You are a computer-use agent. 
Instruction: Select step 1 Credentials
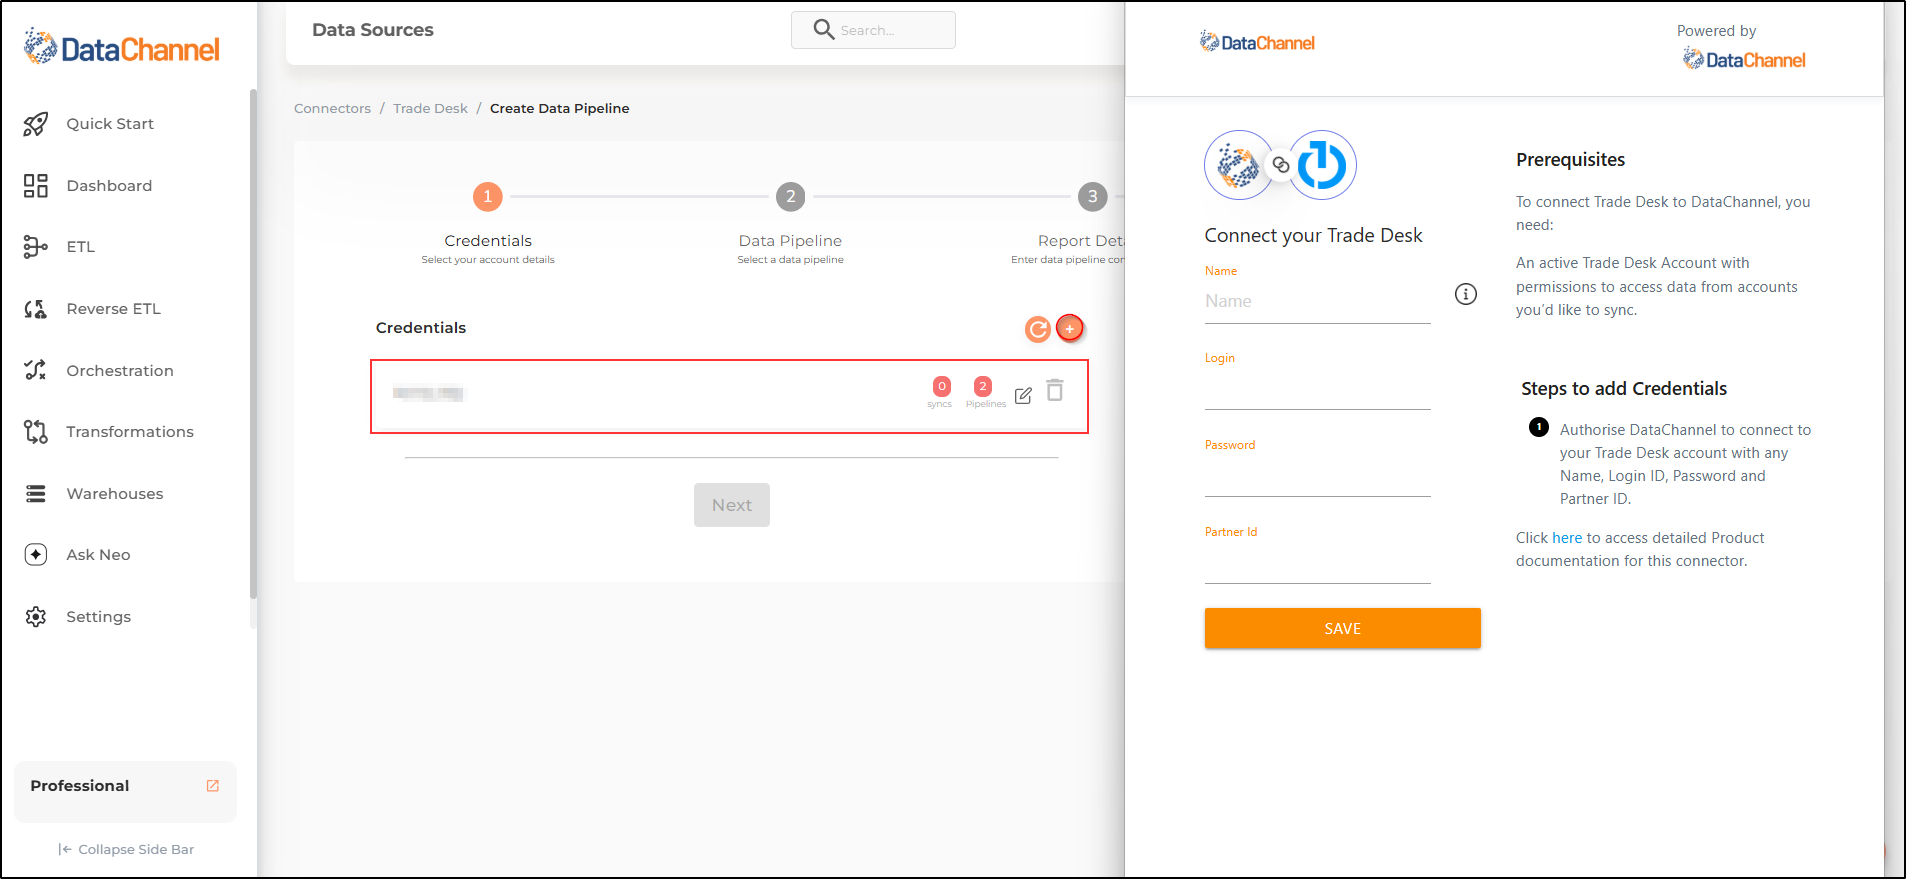coord(488,197)
